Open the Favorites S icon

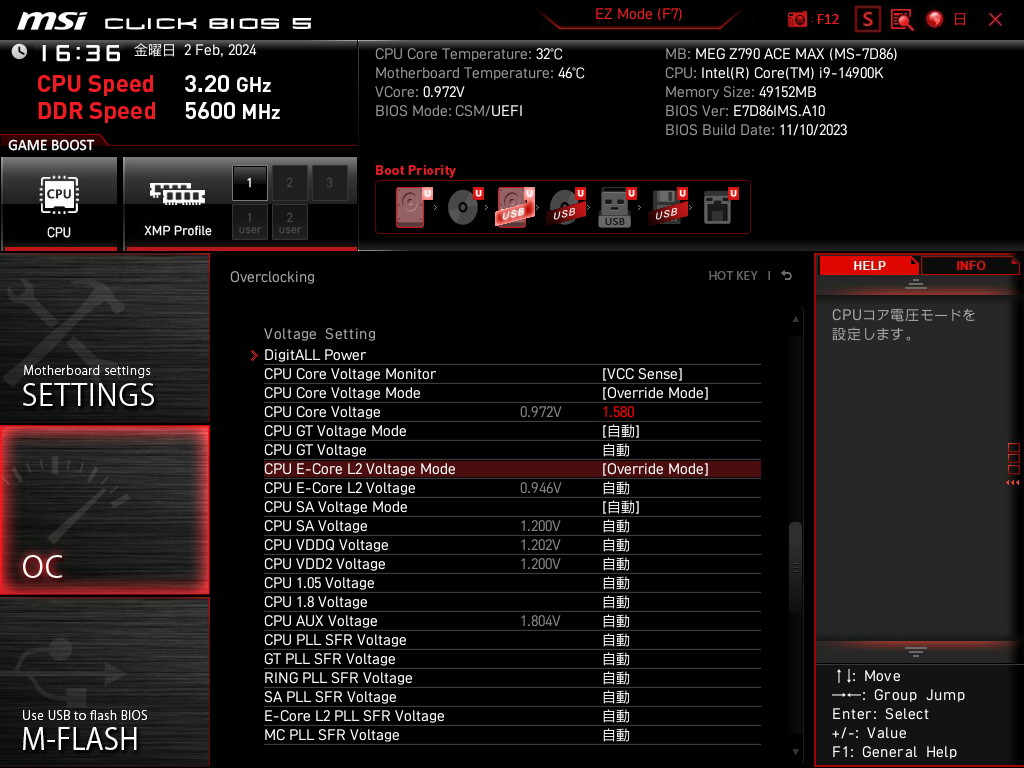867,20
